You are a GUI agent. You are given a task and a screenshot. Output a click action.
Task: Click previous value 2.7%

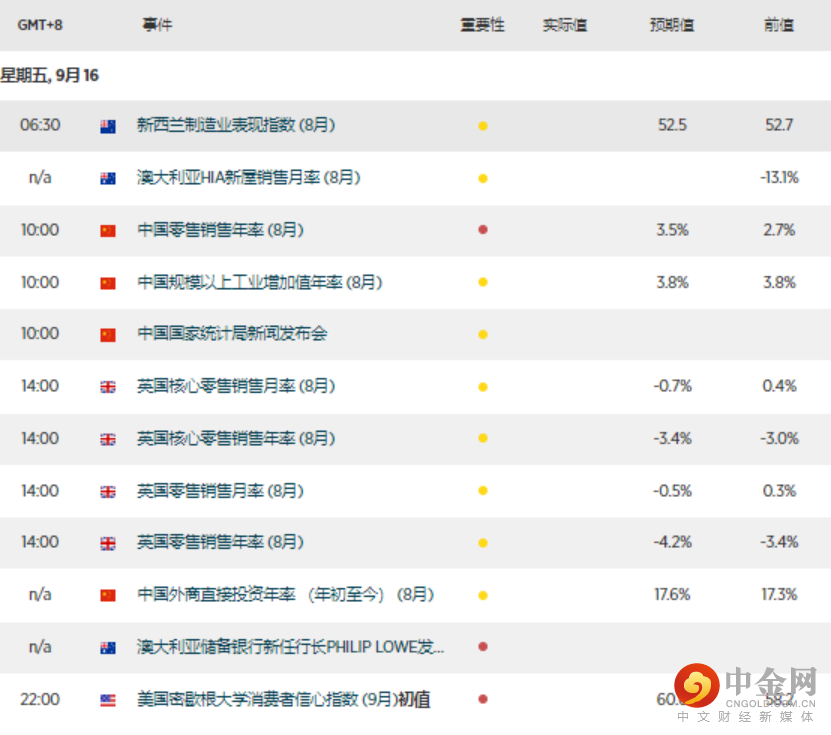tap(779, 230)
